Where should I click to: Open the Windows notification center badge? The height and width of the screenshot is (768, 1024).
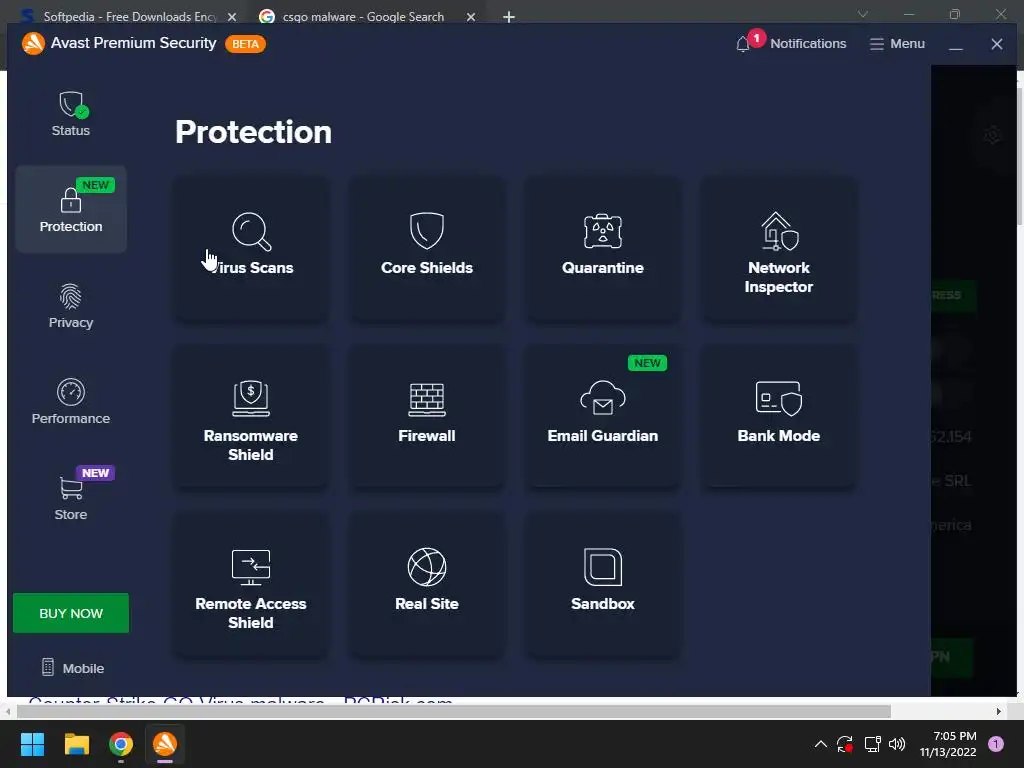point(996,744)
